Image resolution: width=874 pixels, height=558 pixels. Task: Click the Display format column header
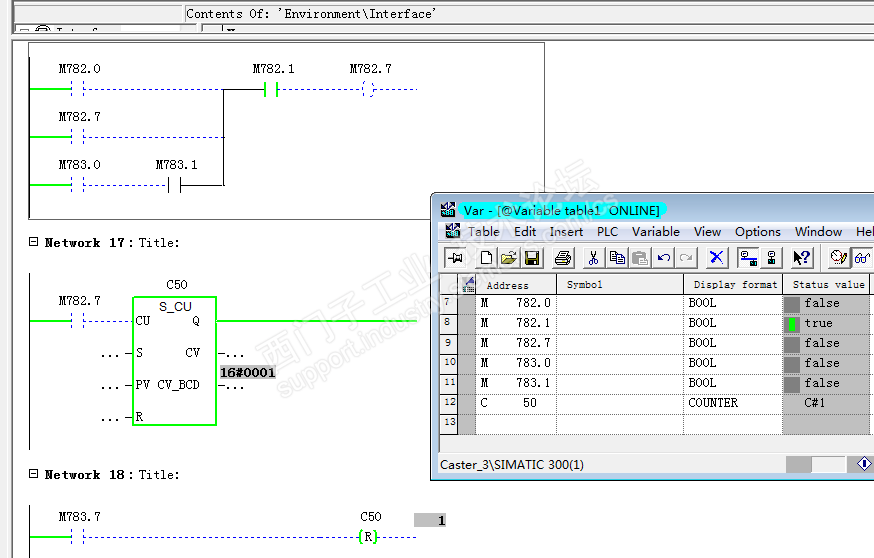tap(734, 285)
